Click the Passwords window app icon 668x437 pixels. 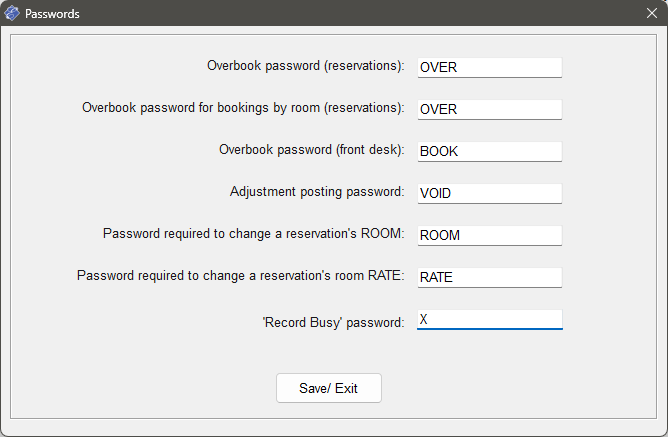(12, 14)
